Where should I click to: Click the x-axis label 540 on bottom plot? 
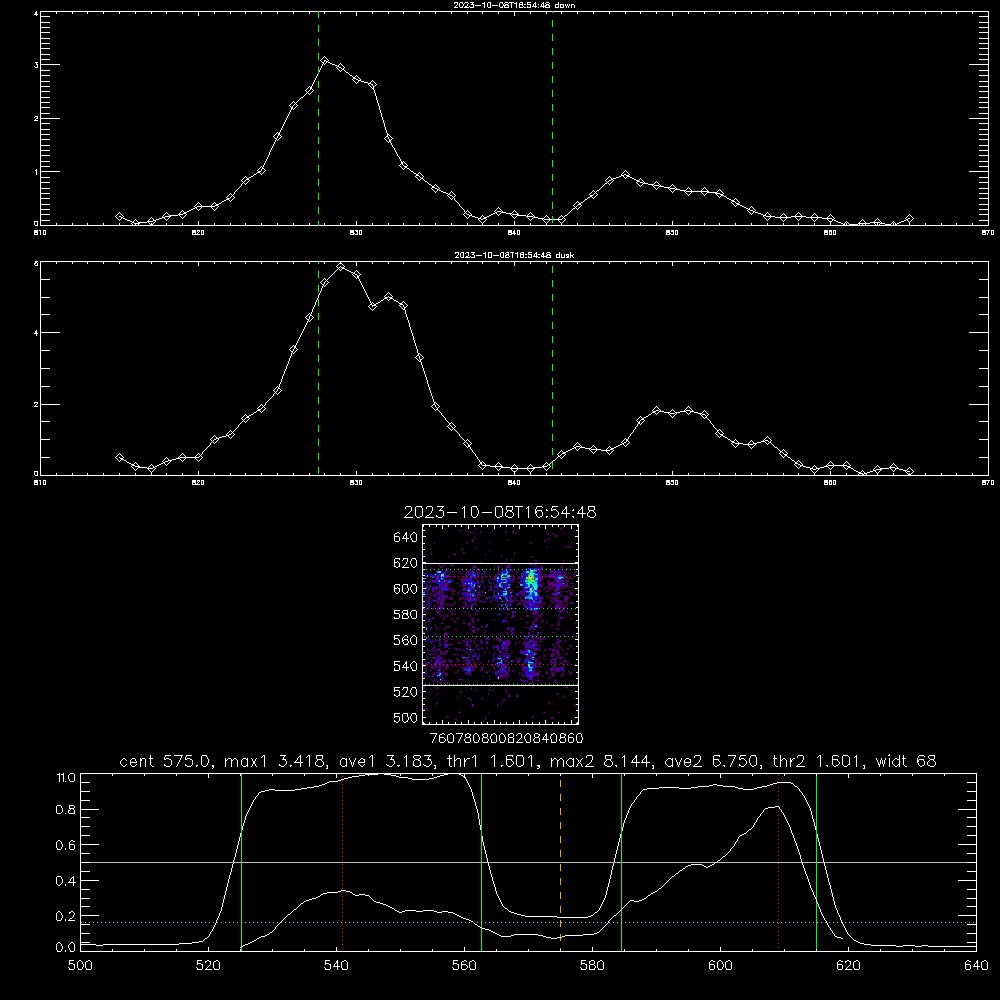pyautogui.click(x=336, y=966)
